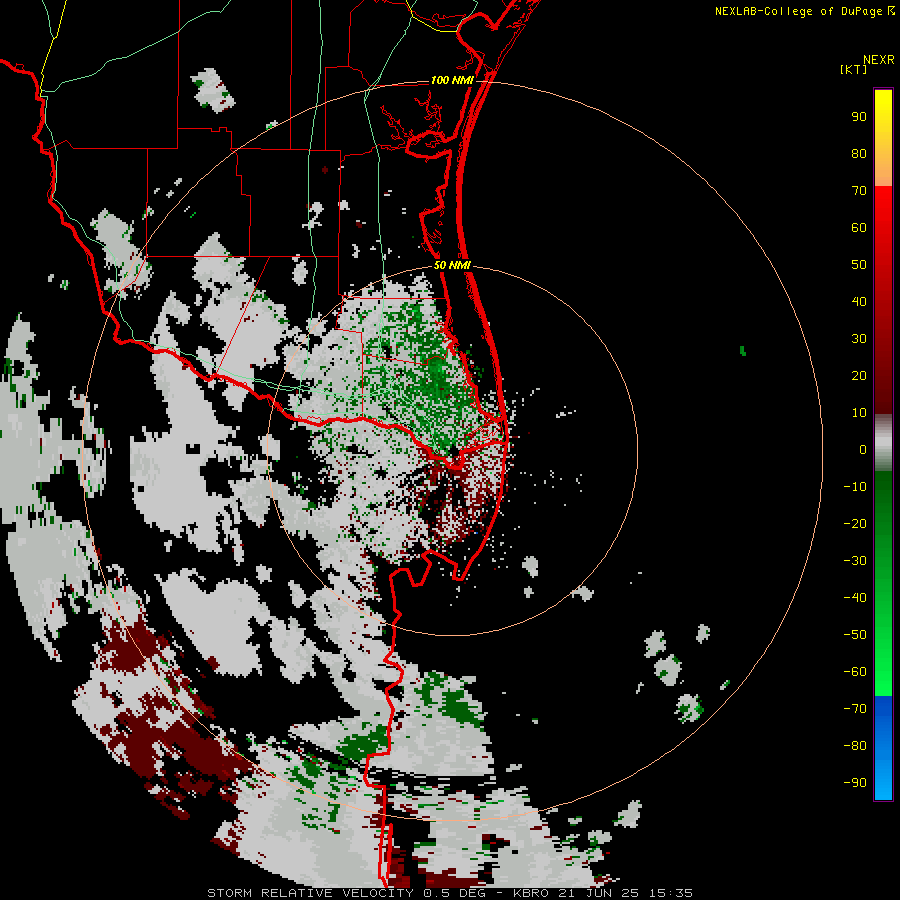900x900 pixels.
Task: Click the 80 value on velocity scale
Action: coord(859,154)
